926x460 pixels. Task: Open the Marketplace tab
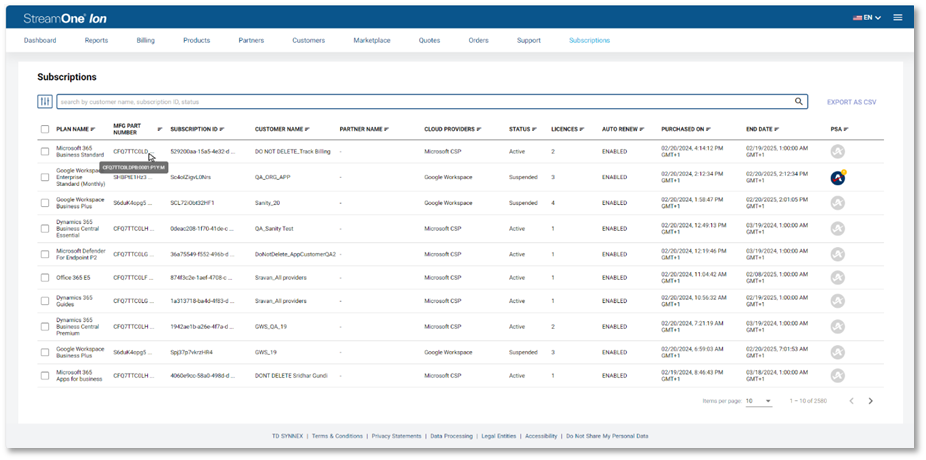pos(372,41)
